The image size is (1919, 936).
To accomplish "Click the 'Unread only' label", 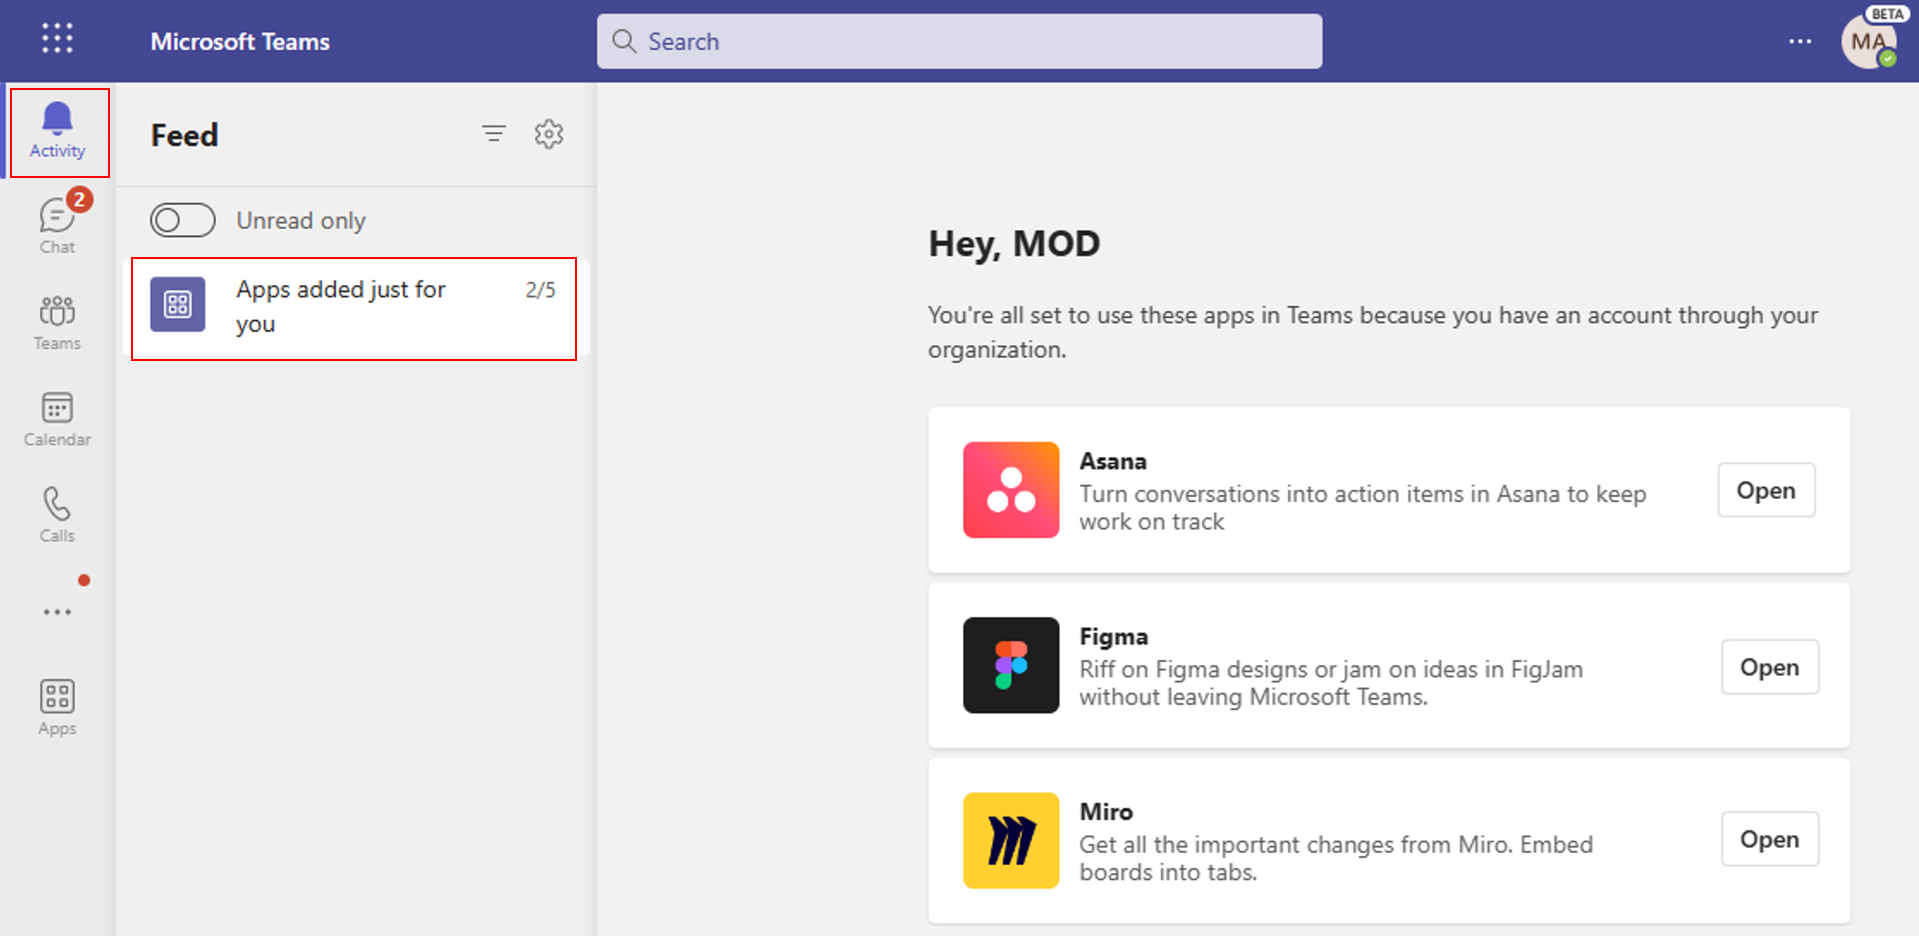I will coord(301,221).
